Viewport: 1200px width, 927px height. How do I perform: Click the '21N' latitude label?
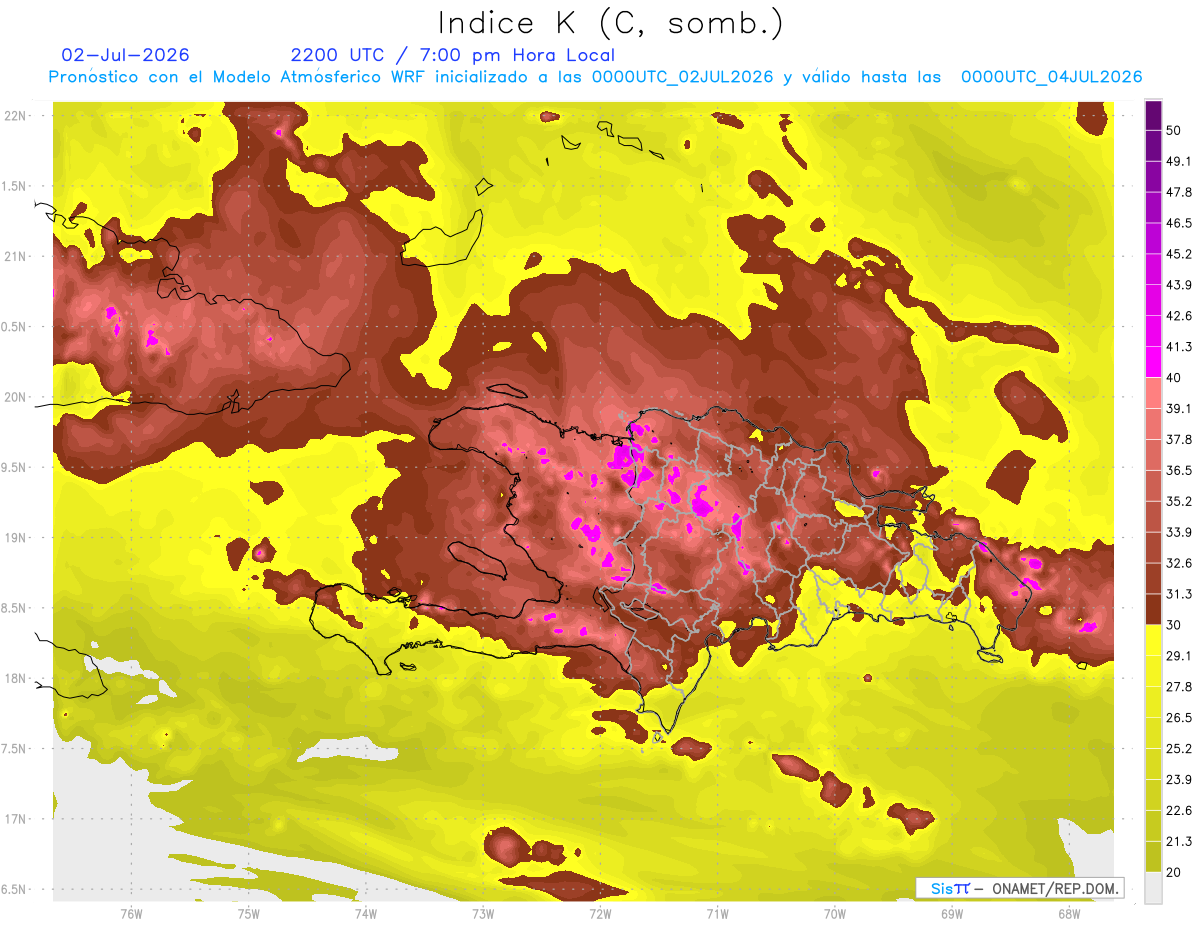click(x=15, y=256)
